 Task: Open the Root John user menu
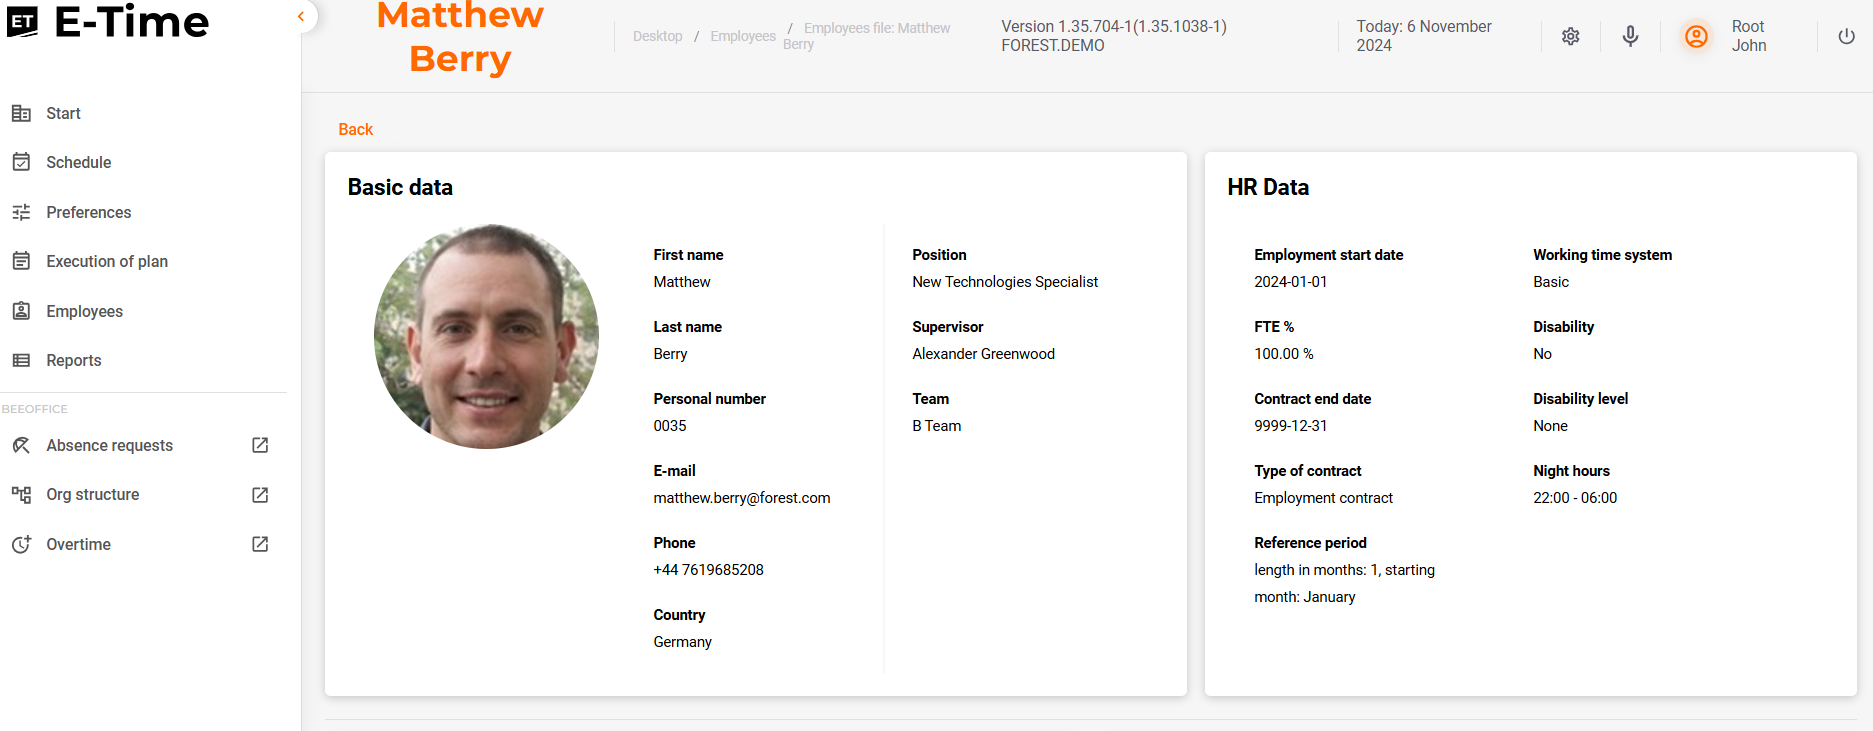1749,36
